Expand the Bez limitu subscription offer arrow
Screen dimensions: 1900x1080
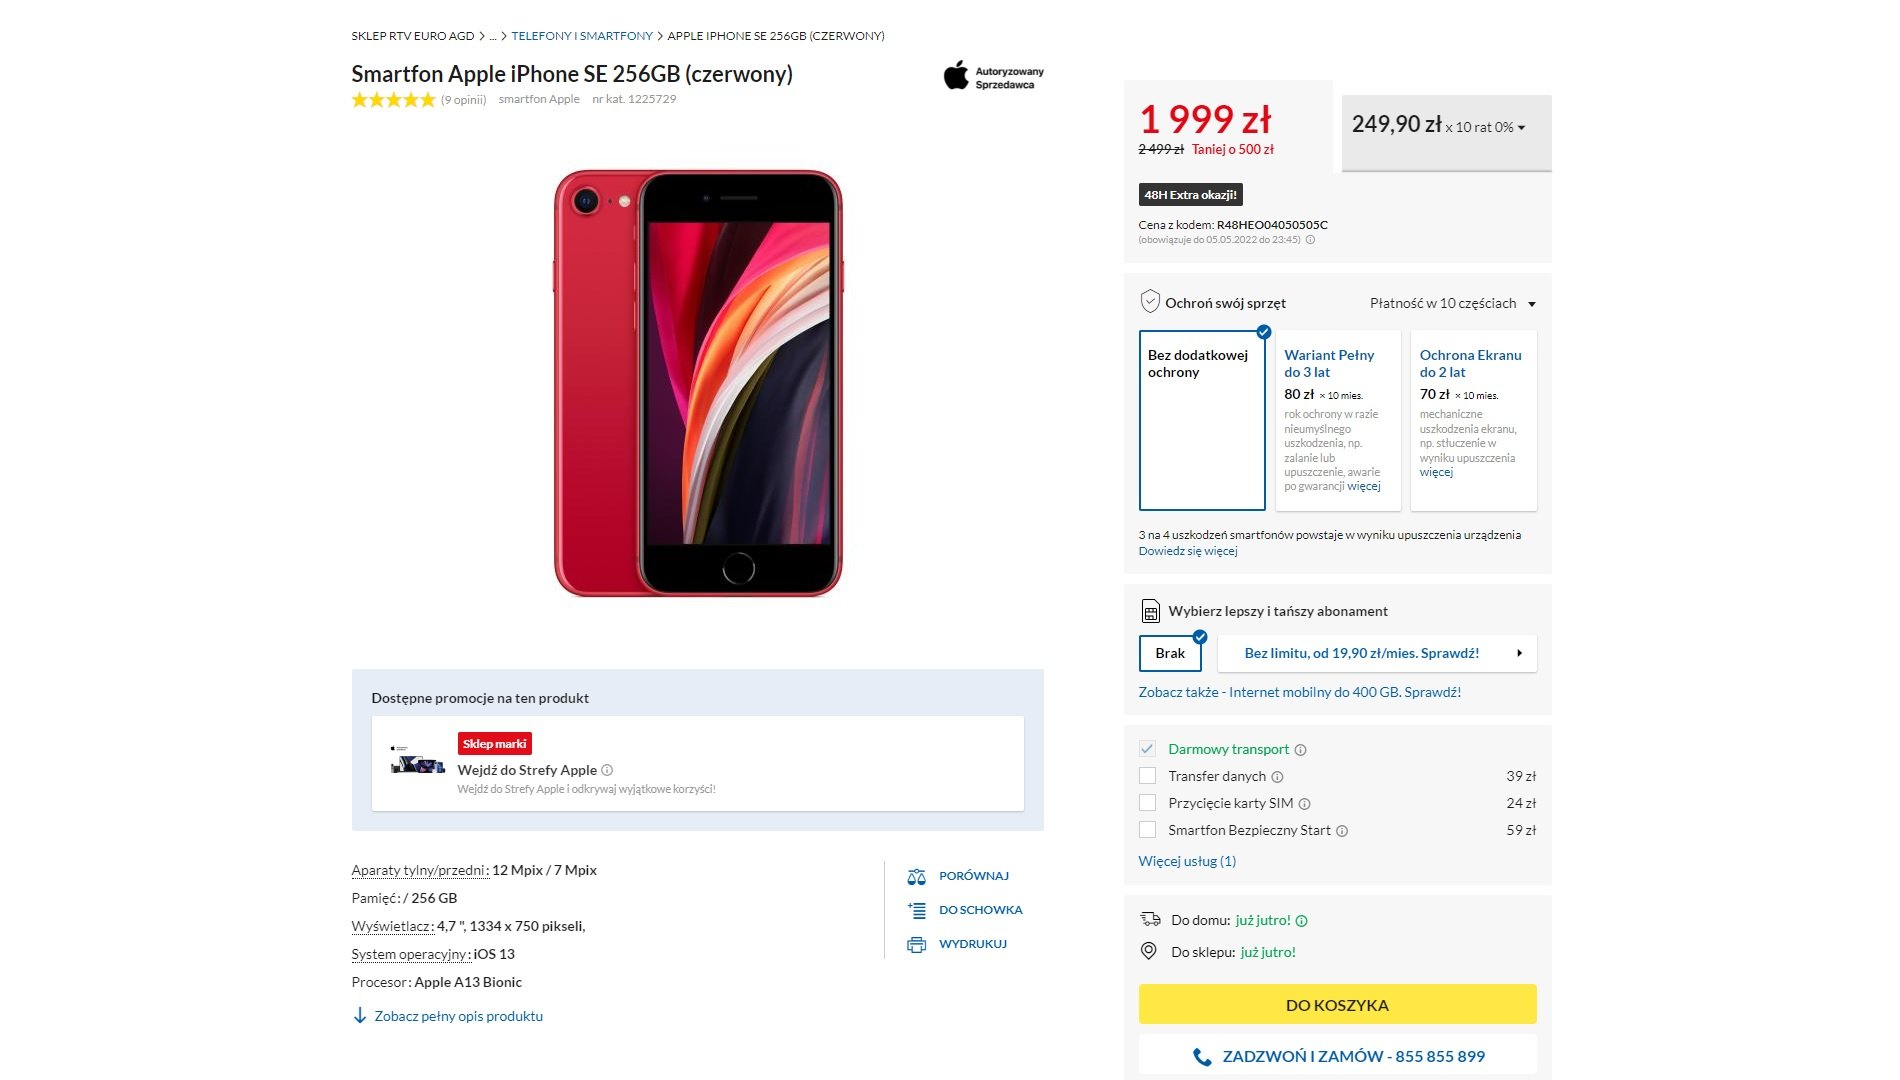(1519, 653)
